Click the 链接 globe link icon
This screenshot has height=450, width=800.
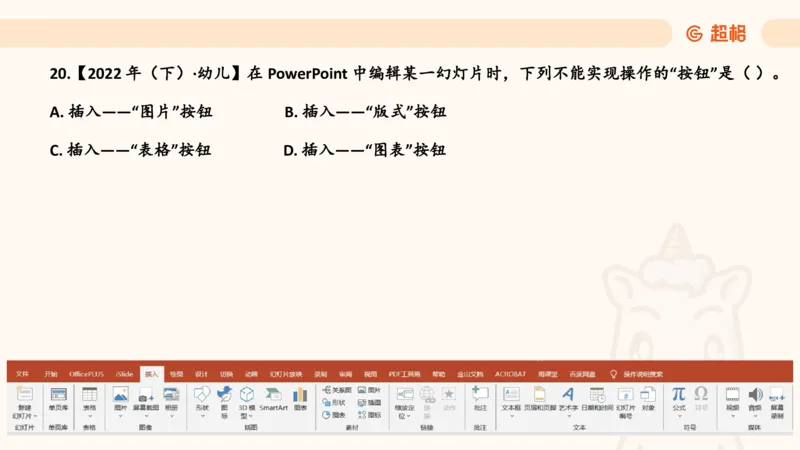427,394
